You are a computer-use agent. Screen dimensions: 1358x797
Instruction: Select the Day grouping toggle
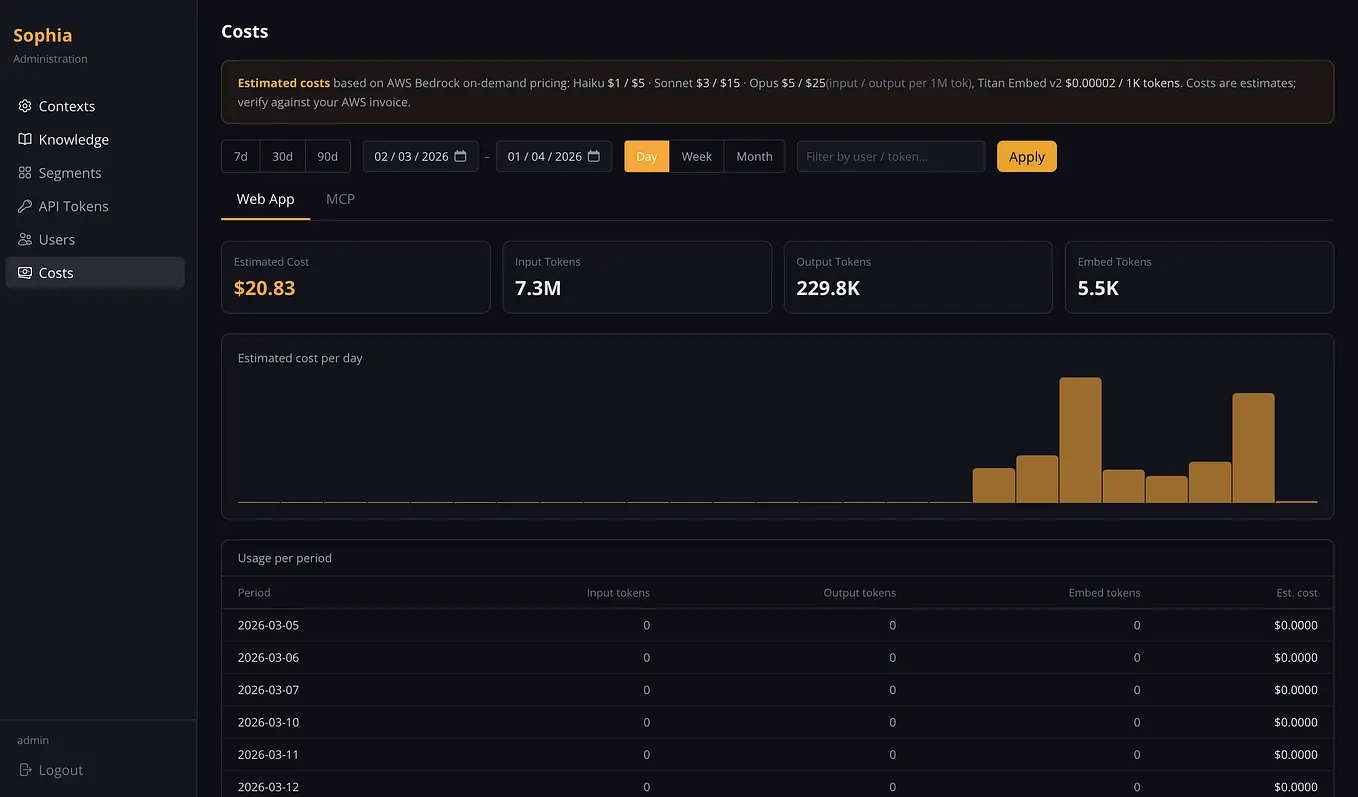pos(647,156)
